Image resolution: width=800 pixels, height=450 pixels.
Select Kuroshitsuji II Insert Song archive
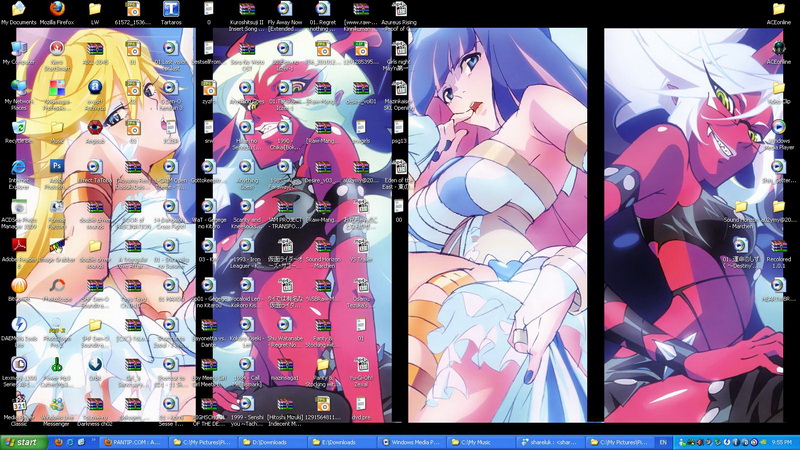click(x=246, y=16)
